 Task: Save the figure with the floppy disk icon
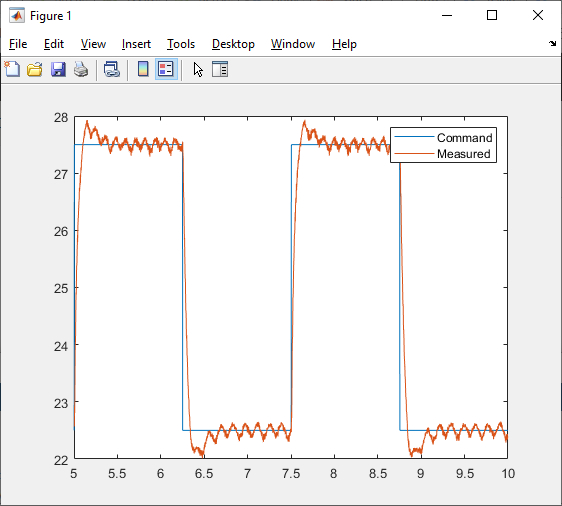click(58, 69)
